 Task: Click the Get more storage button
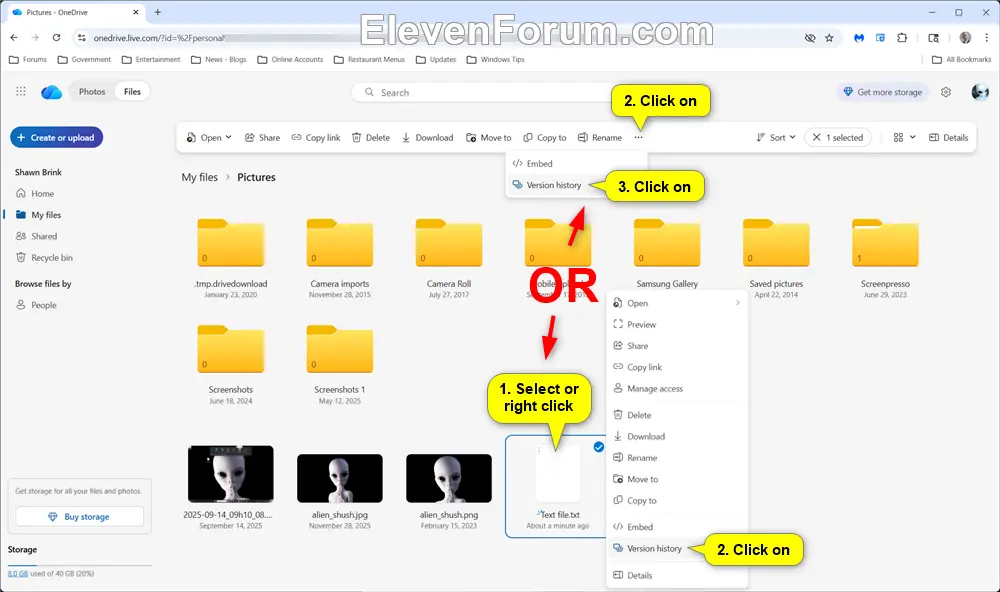point(883,92)
